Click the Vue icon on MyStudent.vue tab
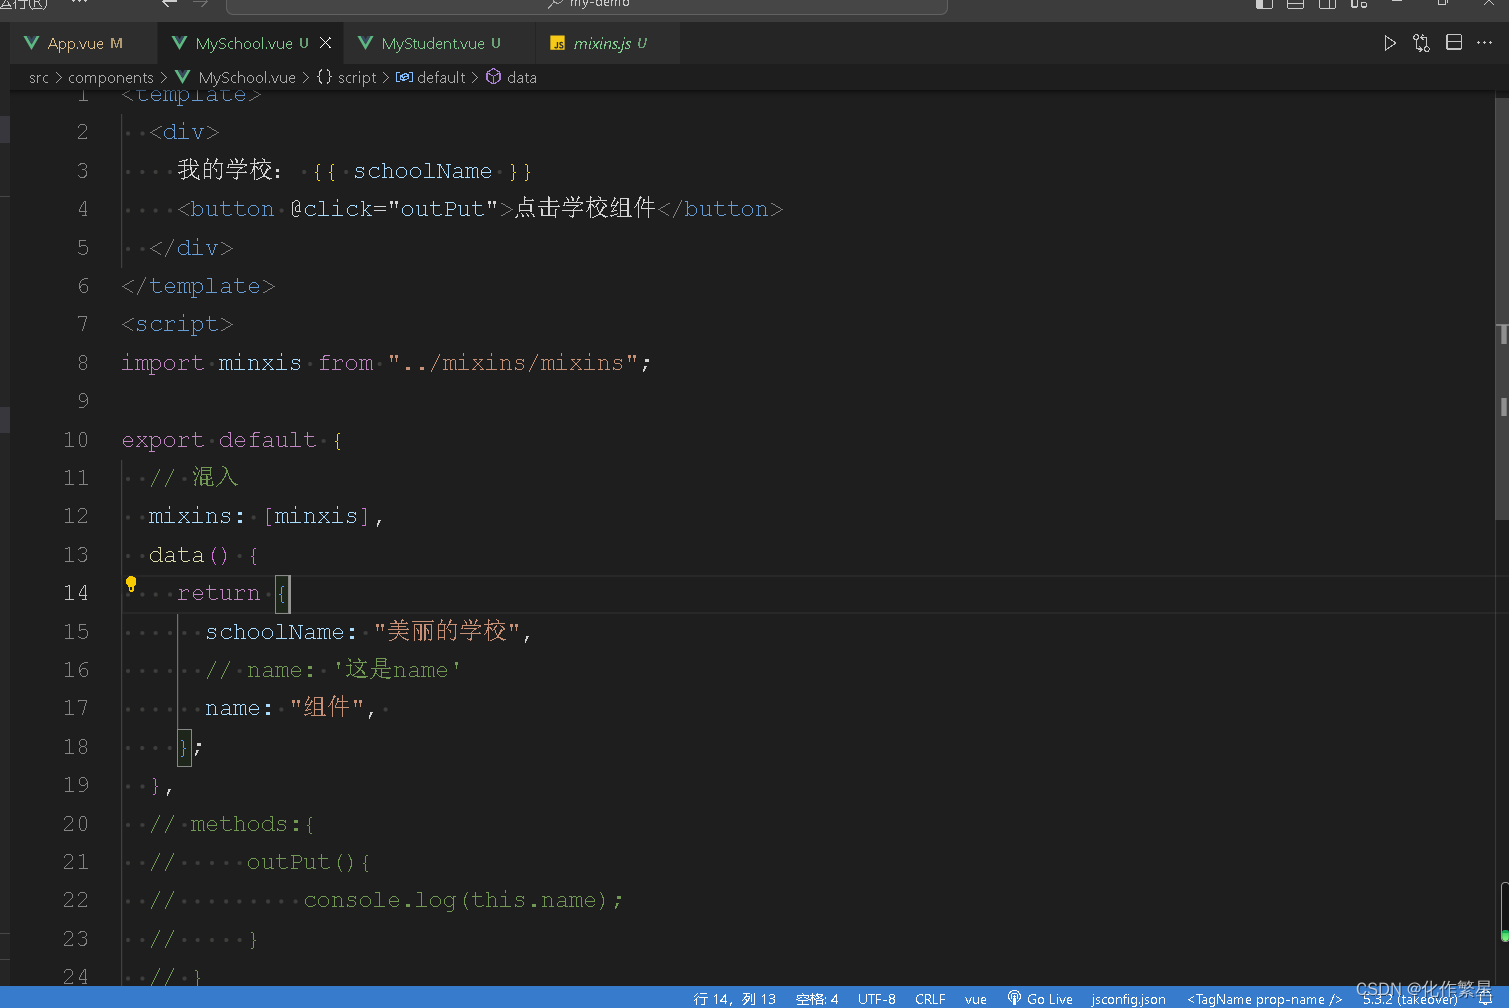The height and width of the screenshot is (1008, 1509). click(x=365, y=43)
